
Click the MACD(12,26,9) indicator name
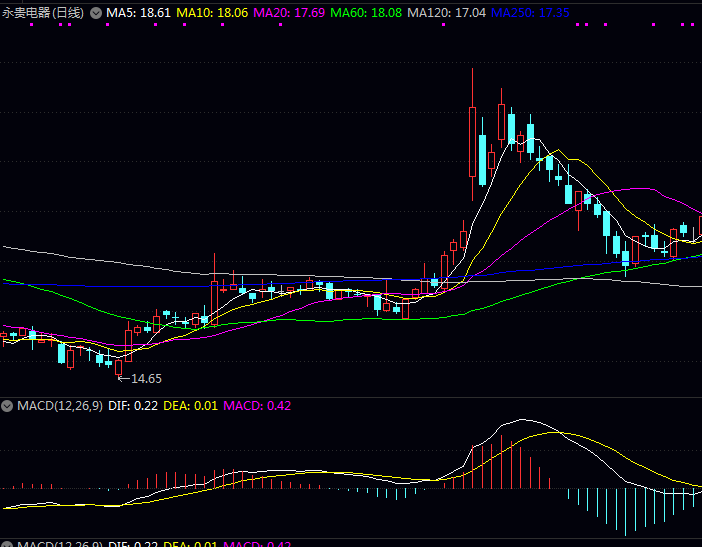(58, 405)
